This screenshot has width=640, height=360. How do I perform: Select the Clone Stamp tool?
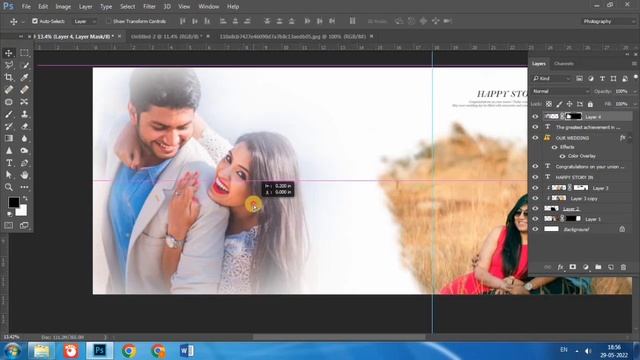(24, 114)
